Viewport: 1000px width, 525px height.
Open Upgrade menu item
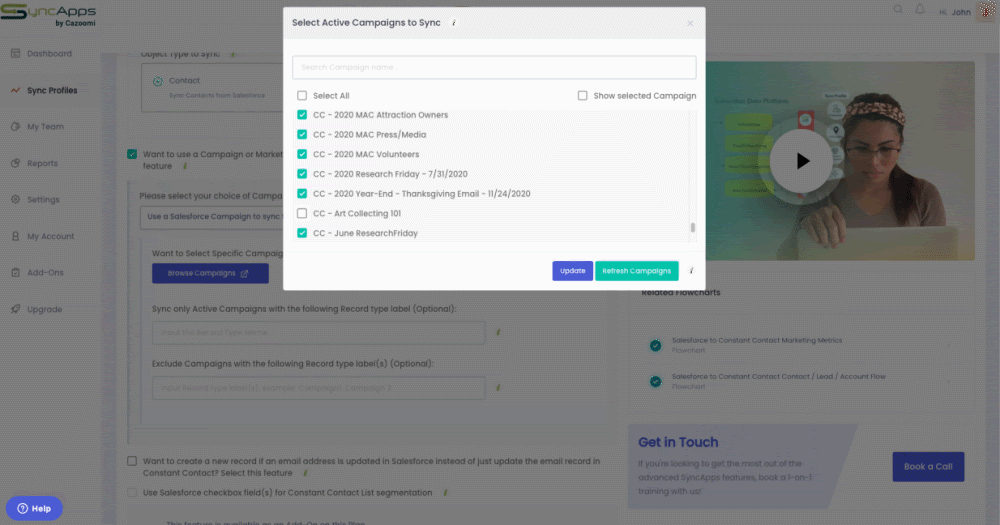pyautogui.click(x=45, y=309)
